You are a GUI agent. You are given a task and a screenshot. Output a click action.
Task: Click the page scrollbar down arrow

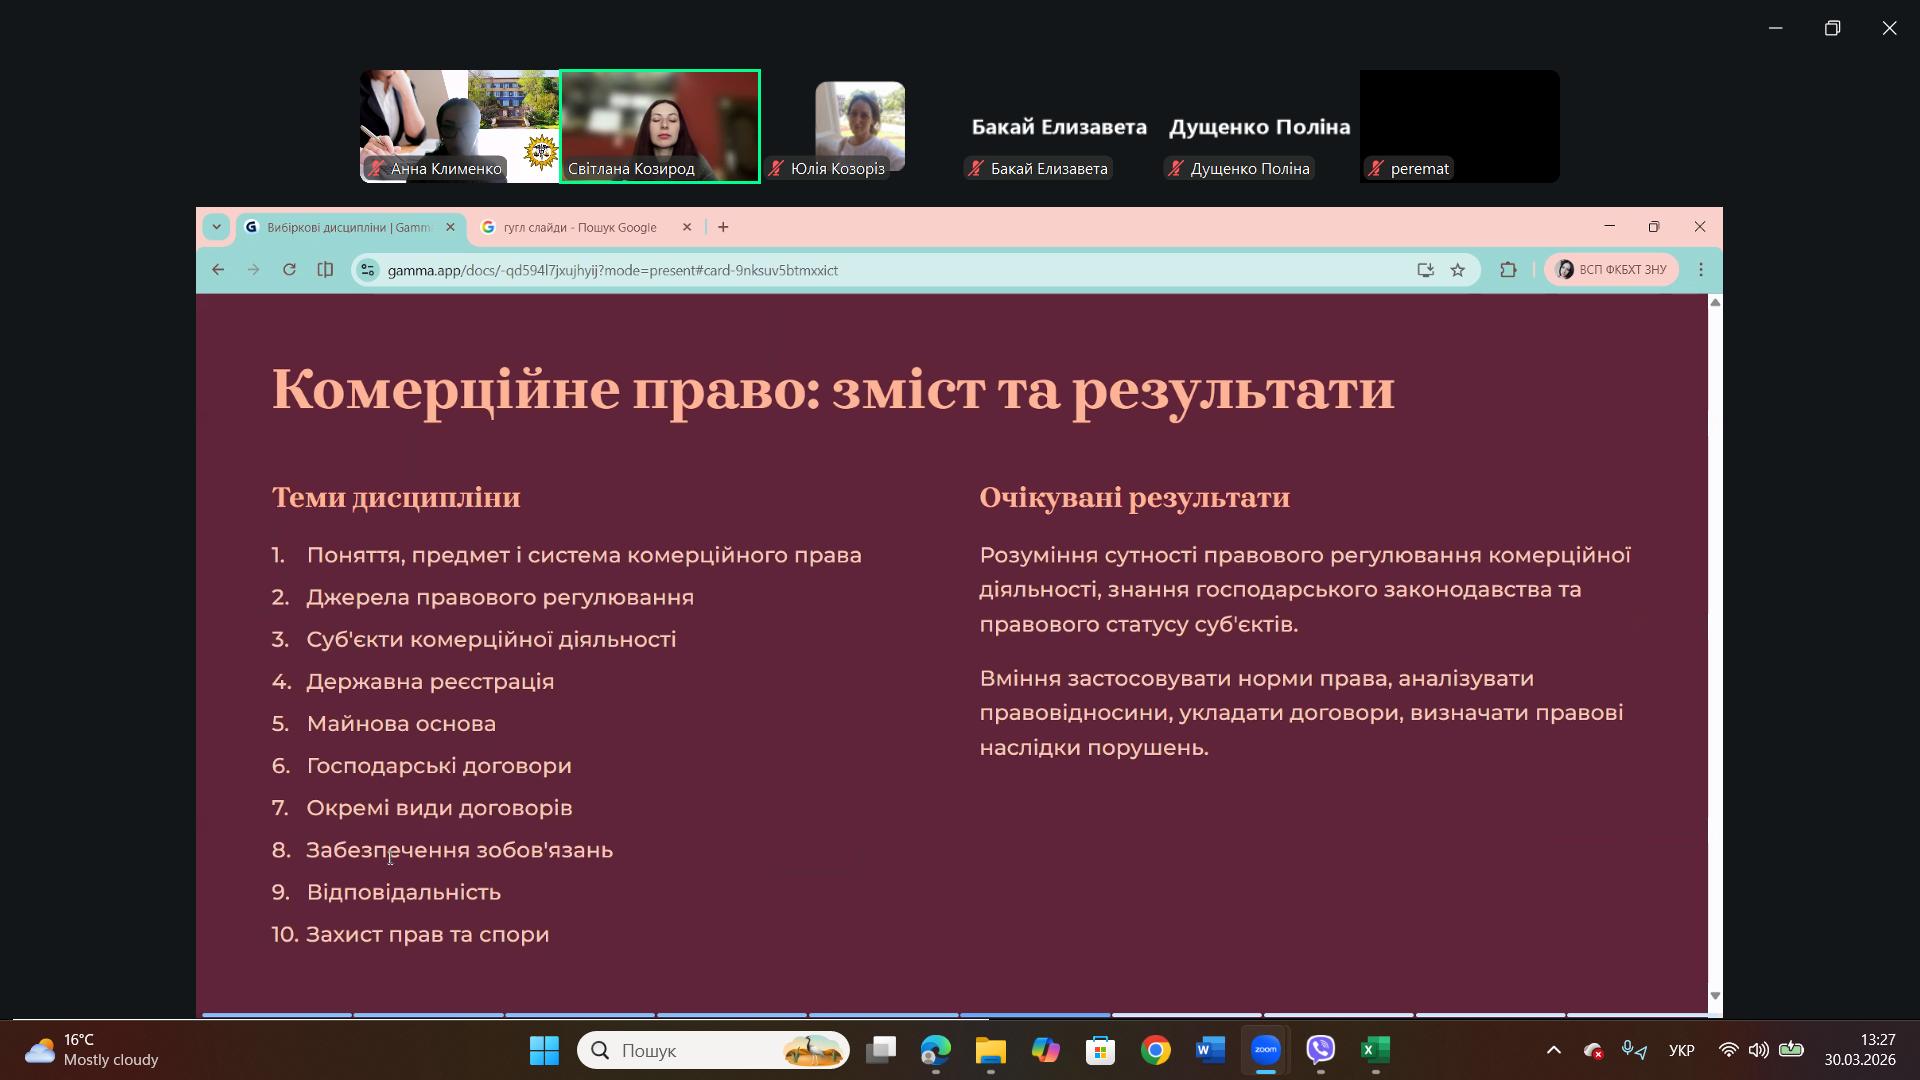tap(1715, 995)
